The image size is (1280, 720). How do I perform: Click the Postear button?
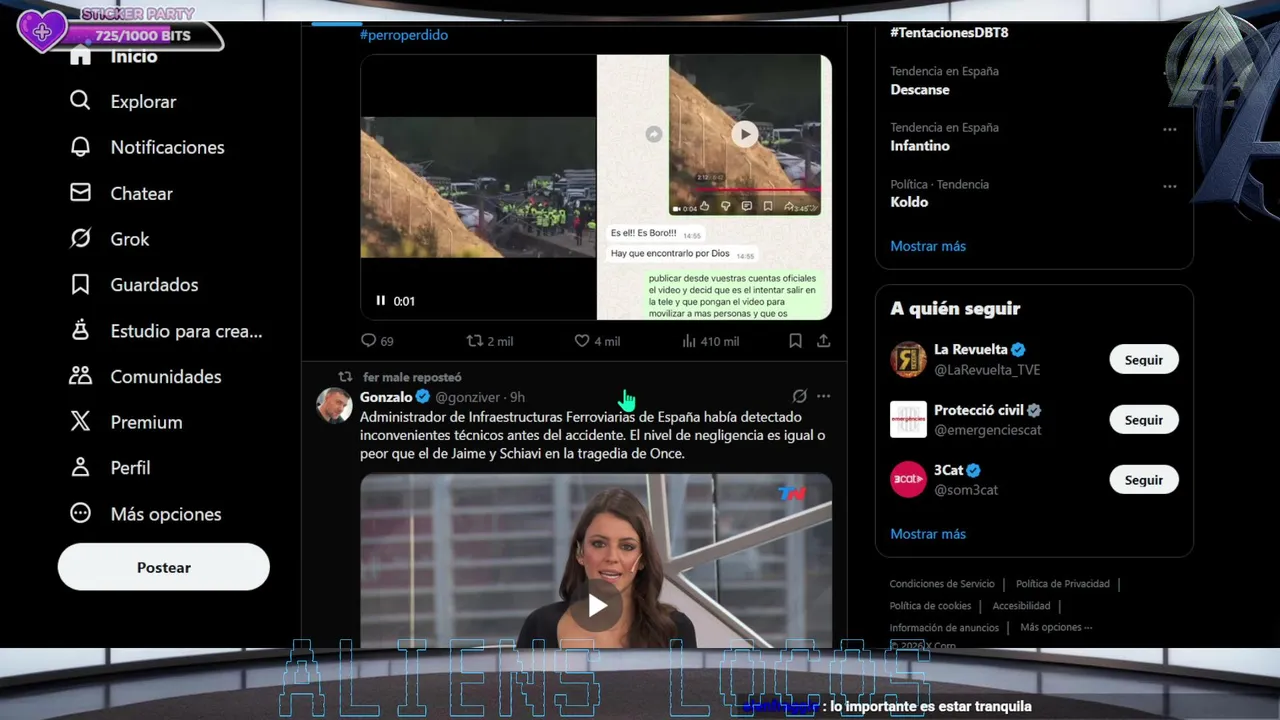(x=164, y=567)
